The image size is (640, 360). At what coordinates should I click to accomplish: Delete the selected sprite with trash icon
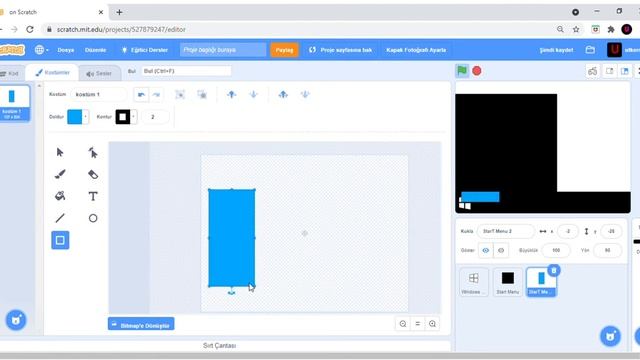pos(554,270)
